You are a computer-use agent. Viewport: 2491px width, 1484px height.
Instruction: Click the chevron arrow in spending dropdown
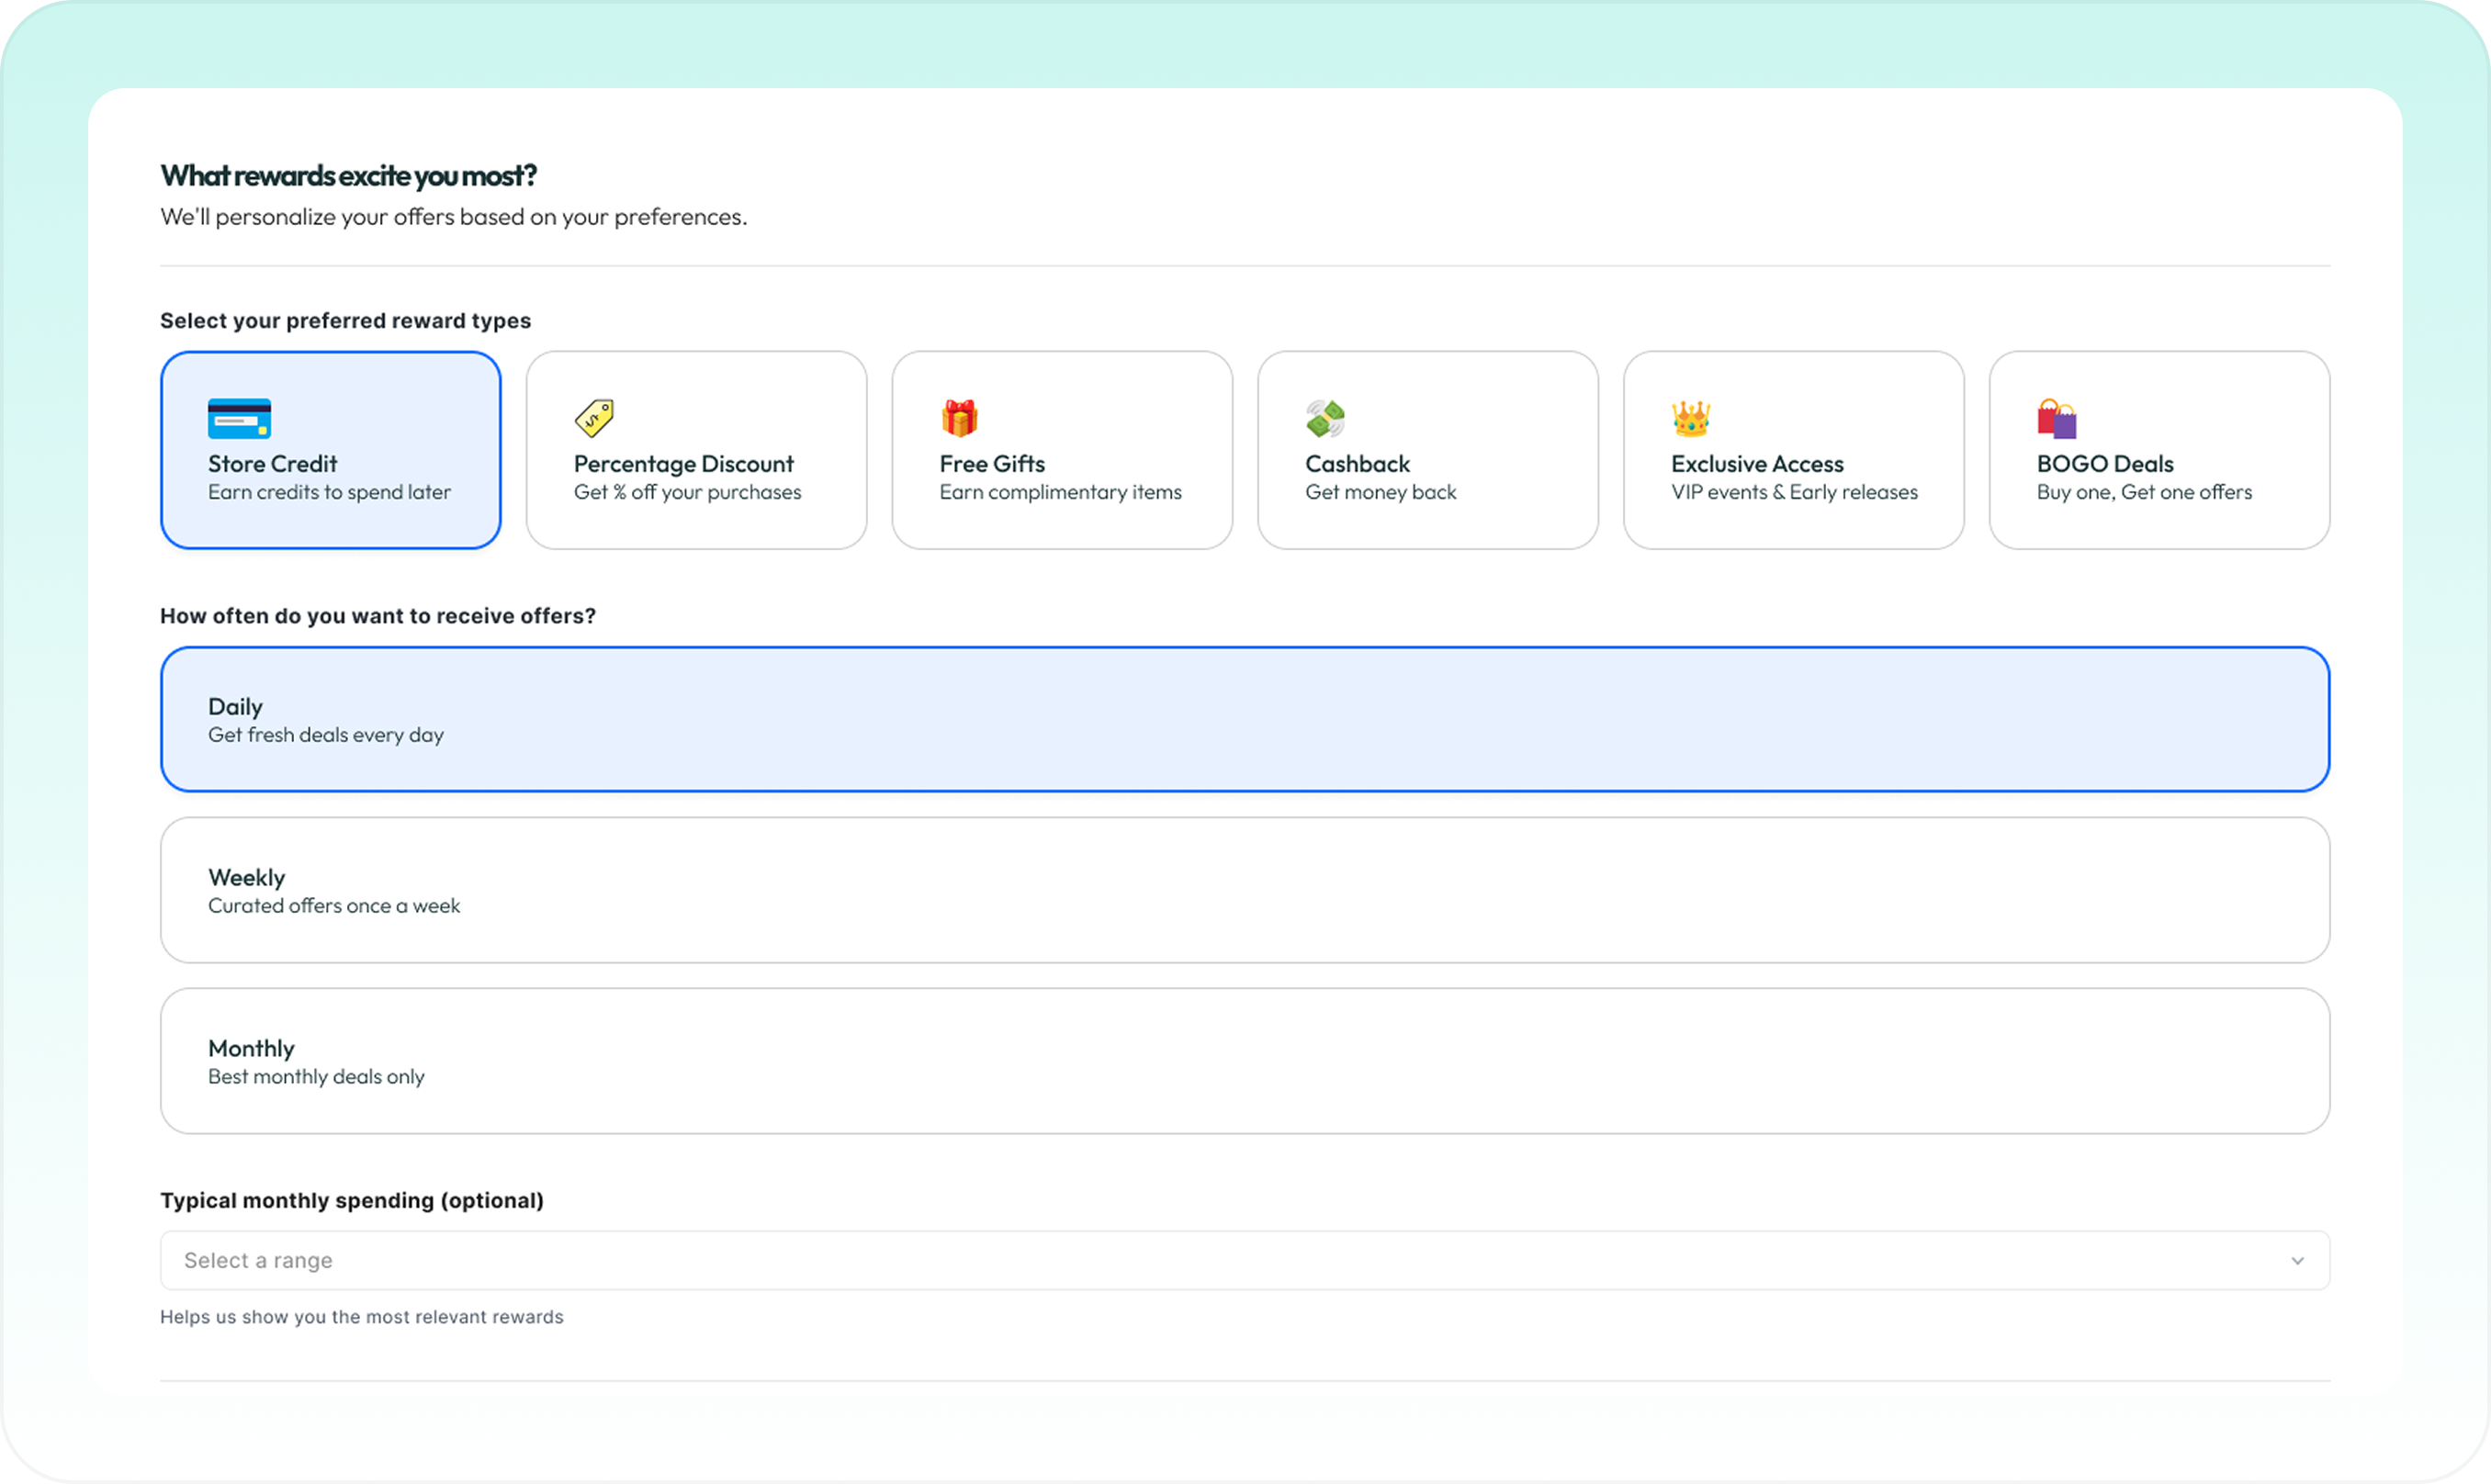(x=2297, y=1261)
